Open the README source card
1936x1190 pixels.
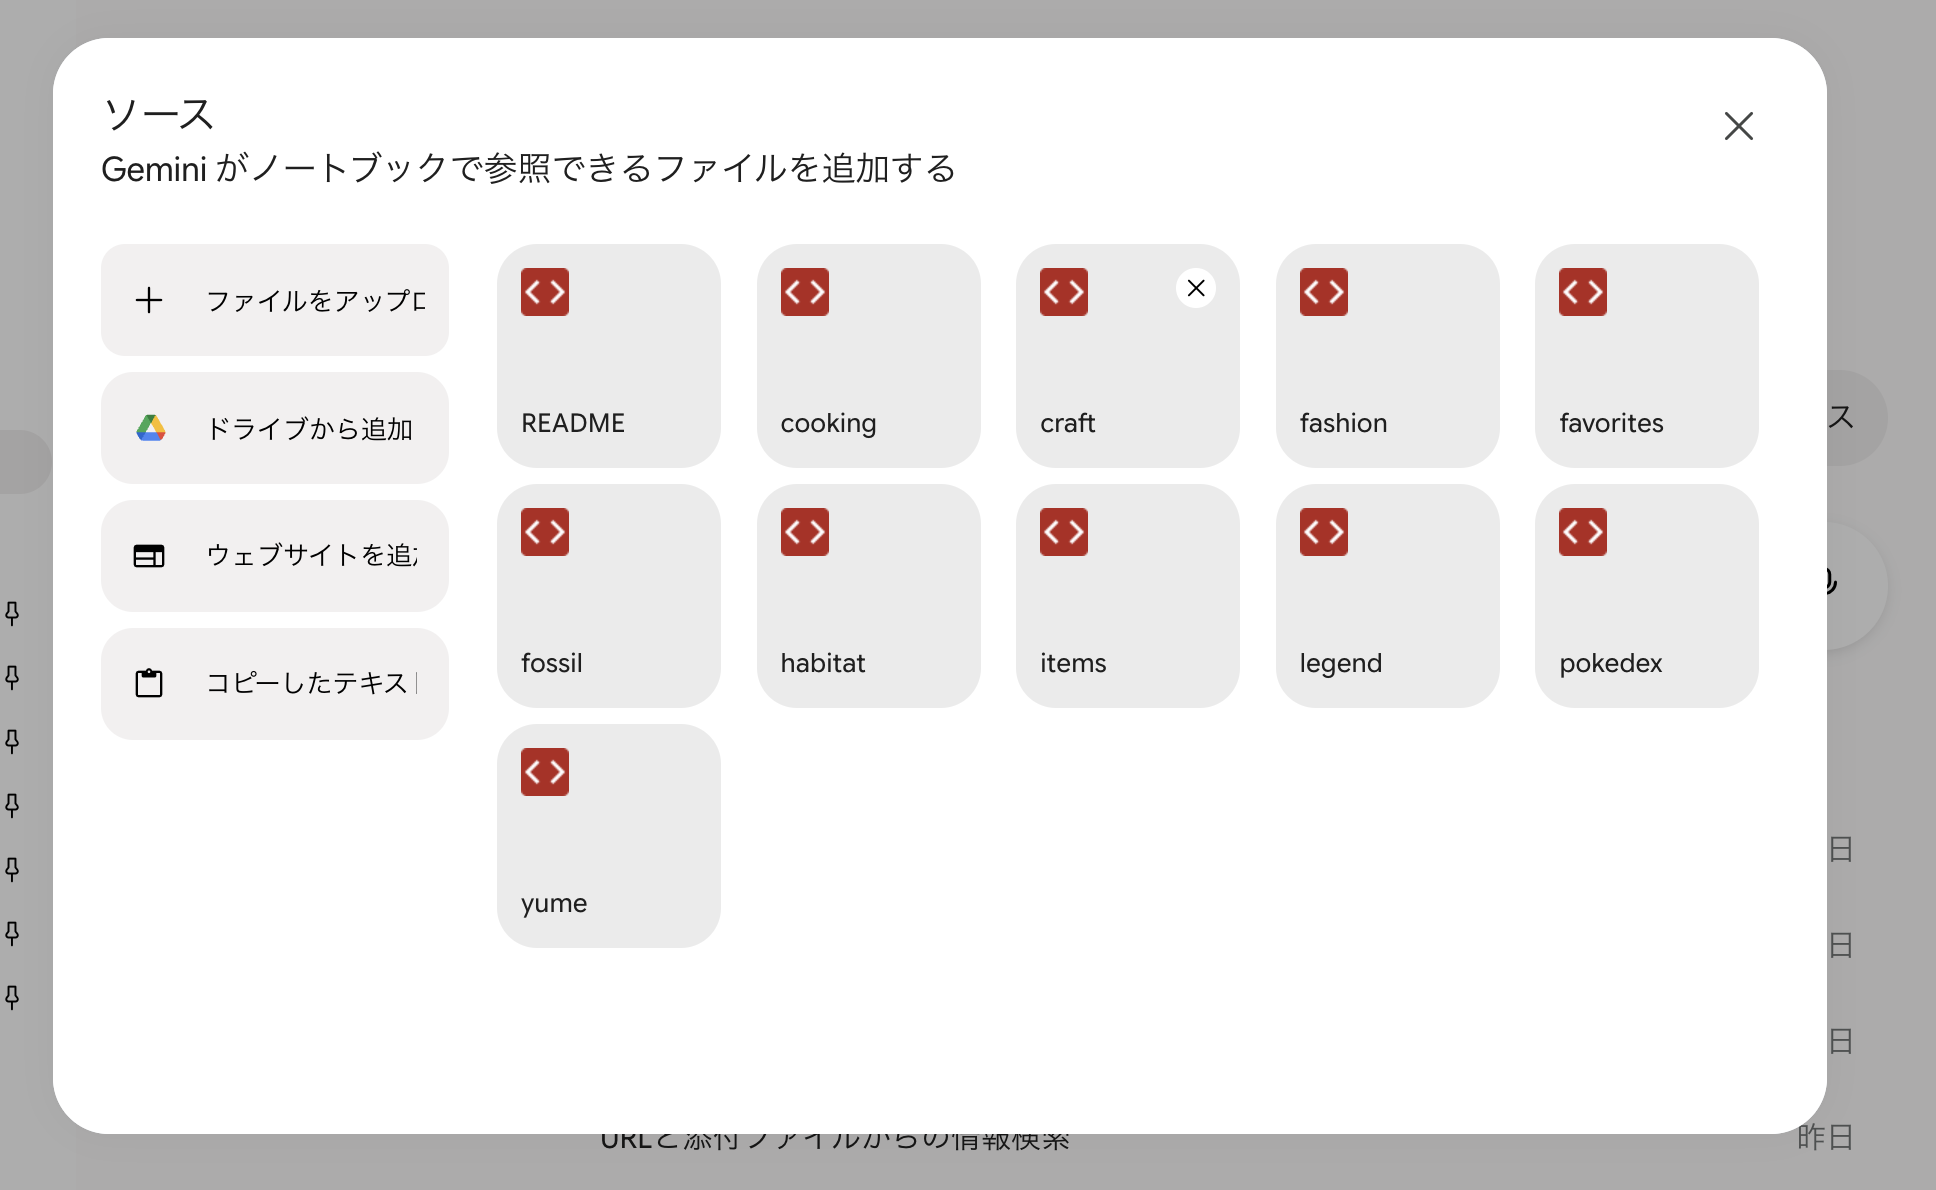pyautogui.click(x=609, y=356)
